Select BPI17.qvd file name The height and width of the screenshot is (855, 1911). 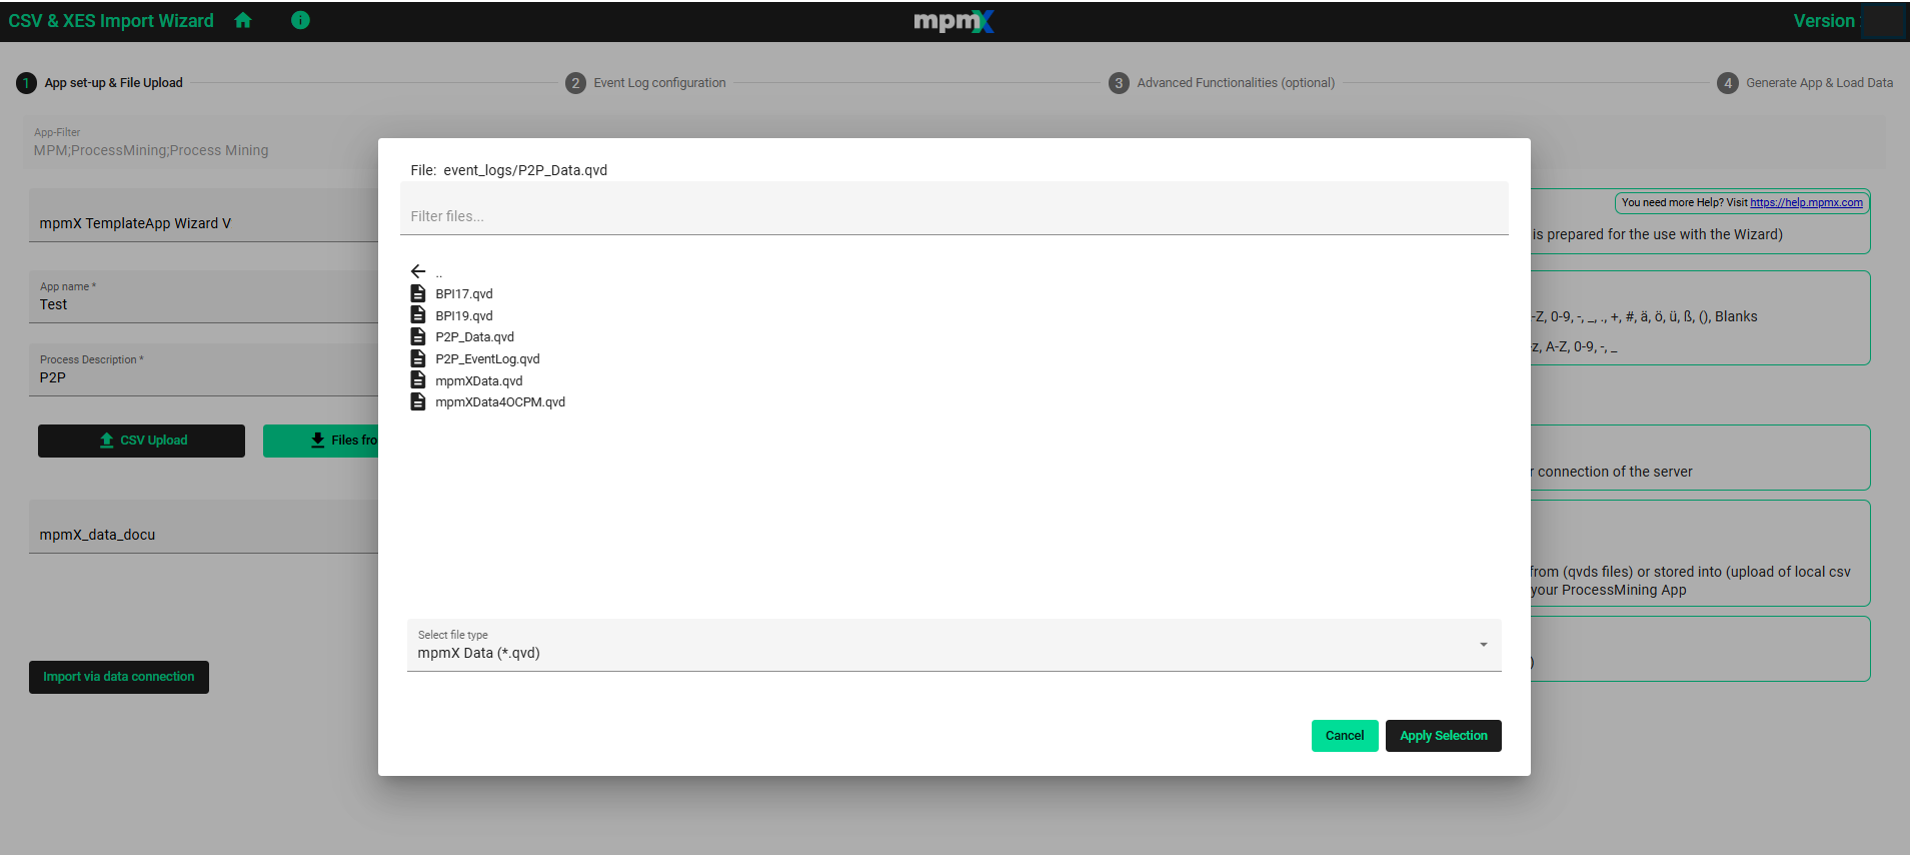[x=464, y=294]
